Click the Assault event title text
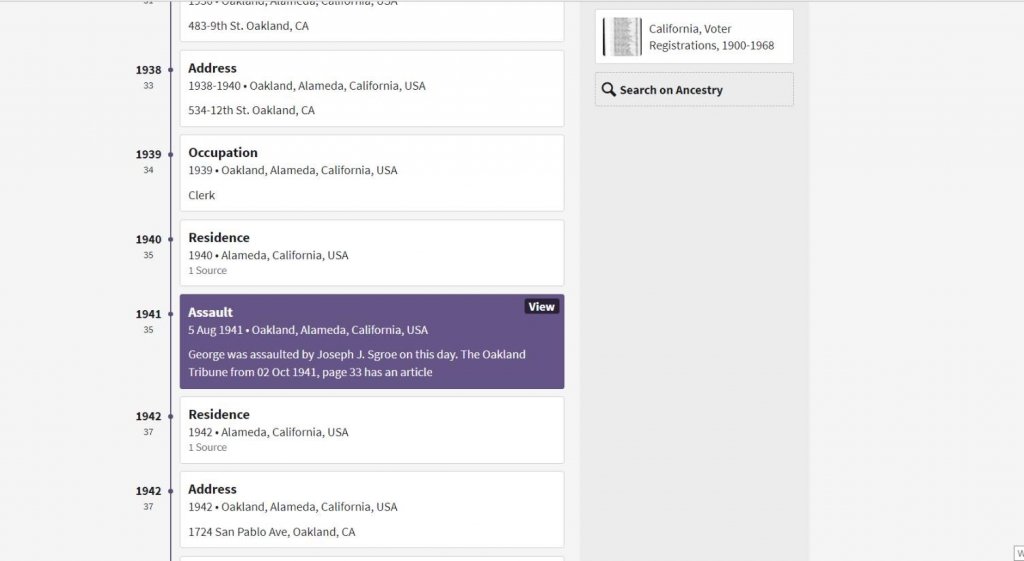 click(x=210, y=312)
